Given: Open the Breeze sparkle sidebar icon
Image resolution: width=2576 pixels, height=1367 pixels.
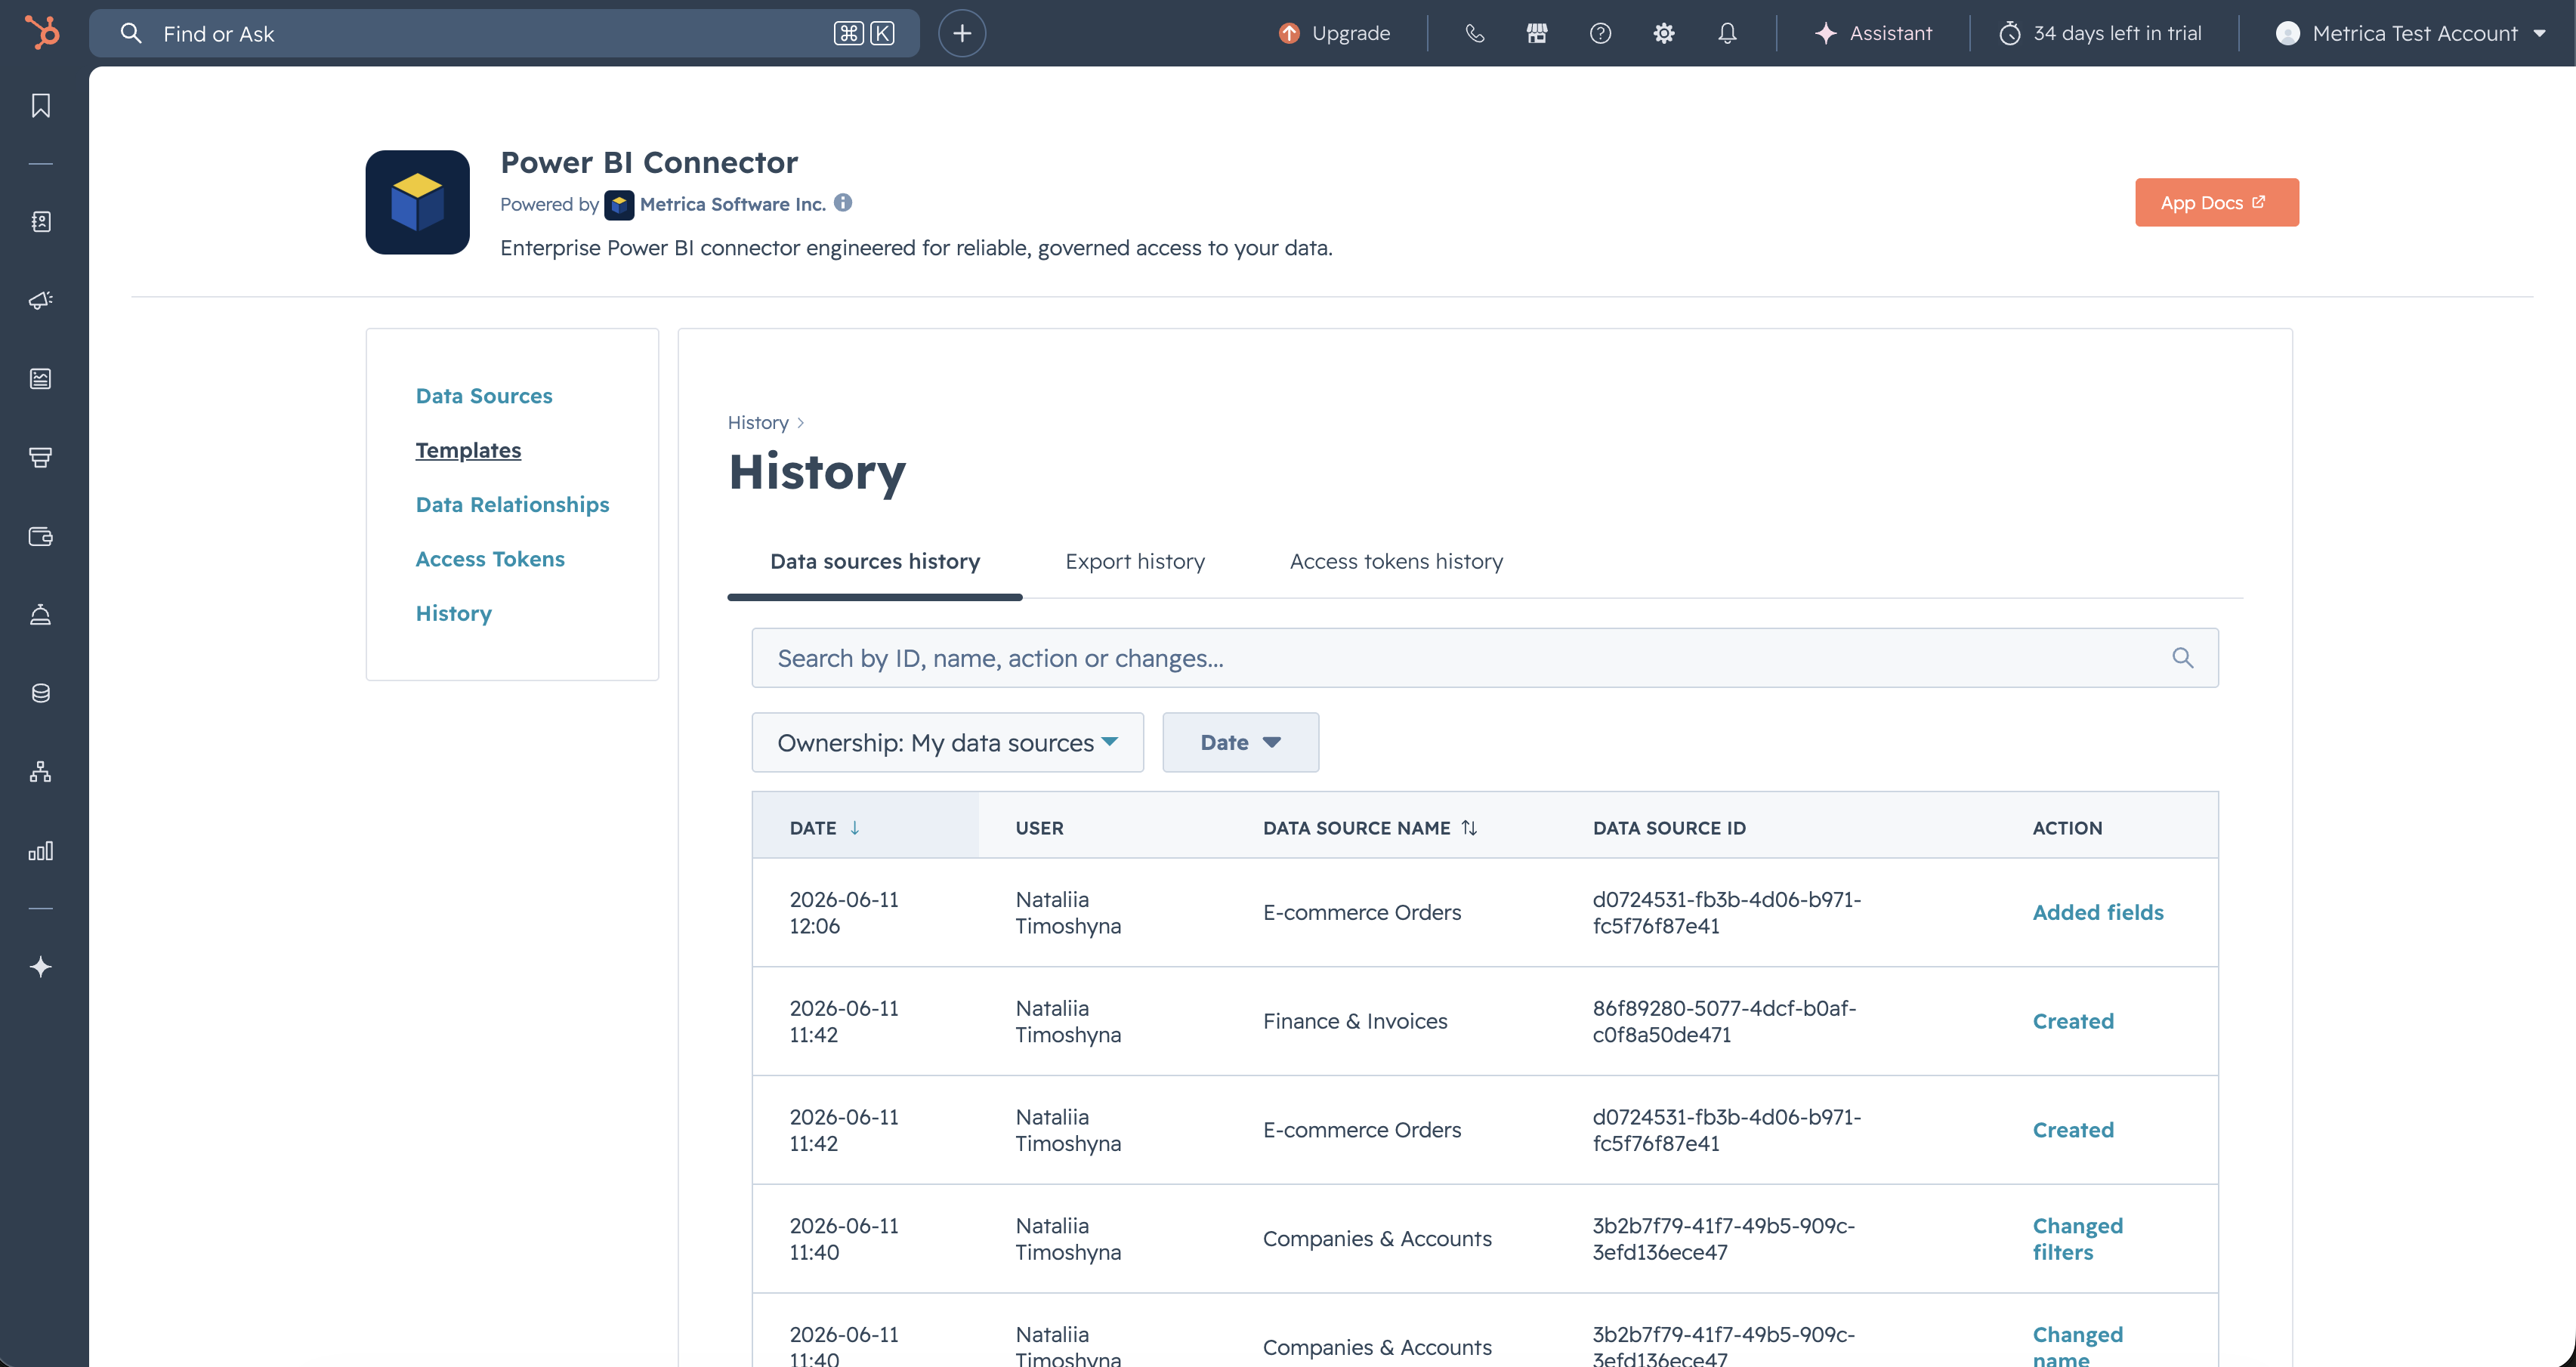Looking at the screenshot, I should click(x=41, y=967).
